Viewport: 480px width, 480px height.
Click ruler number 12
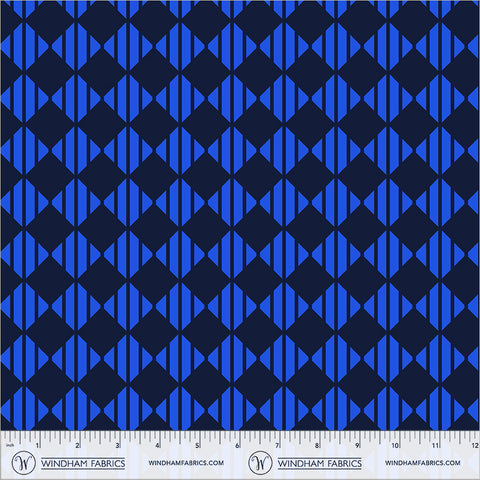click(475, 446)
